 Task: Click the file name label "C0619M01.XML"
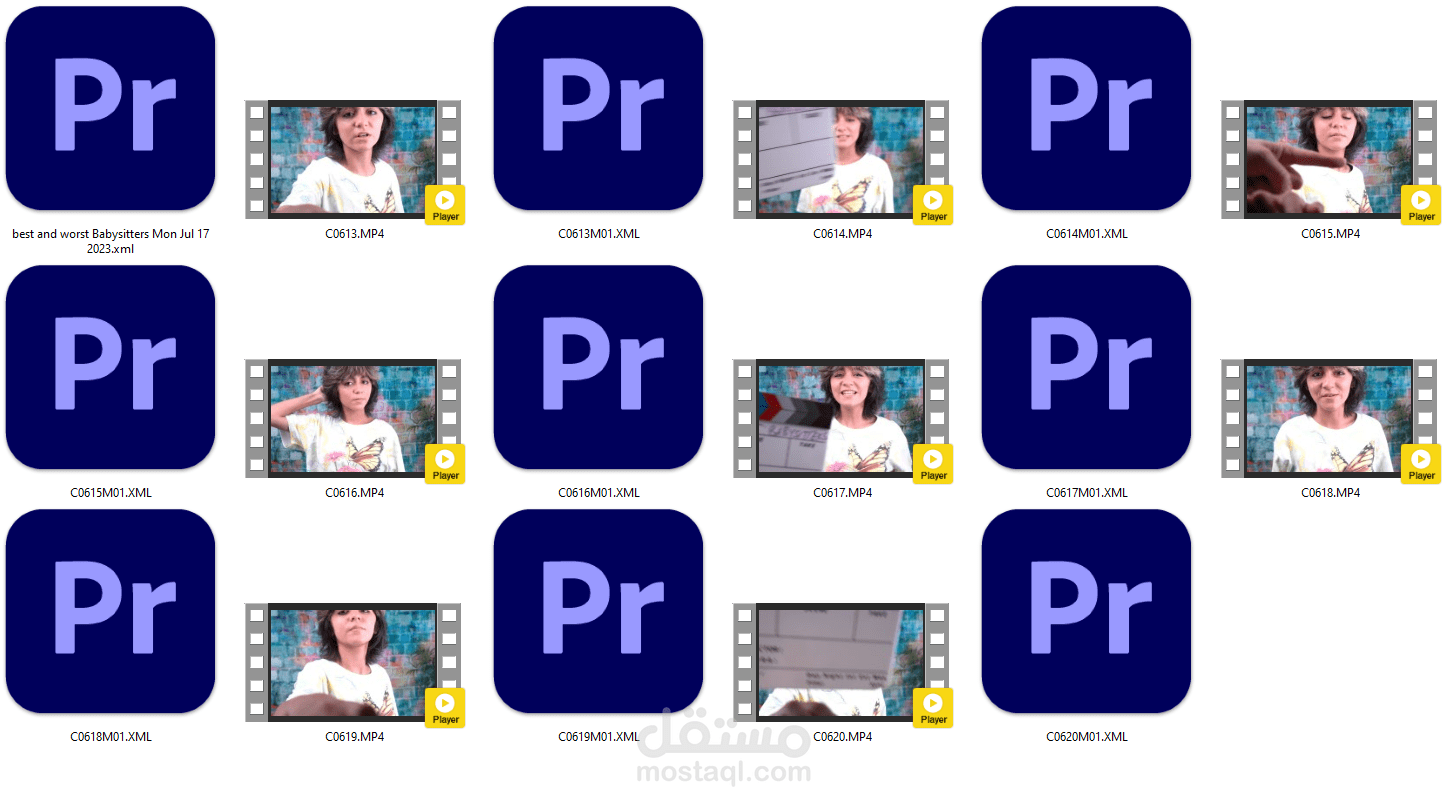click(599, 737)
